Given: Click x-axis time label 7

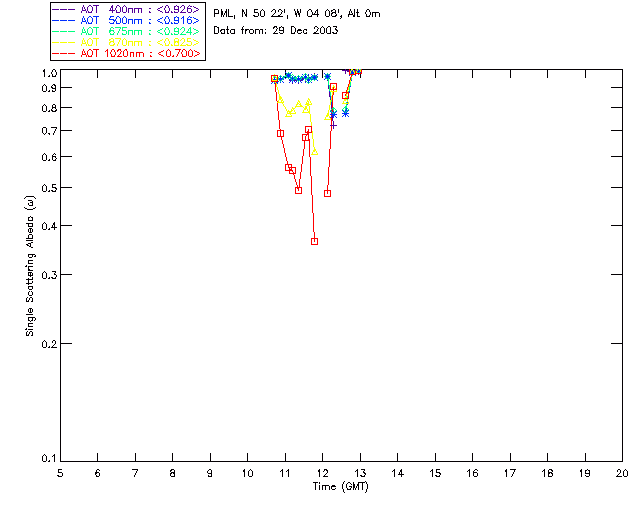Looking at the screenshot, I should (x=135, y=473).
